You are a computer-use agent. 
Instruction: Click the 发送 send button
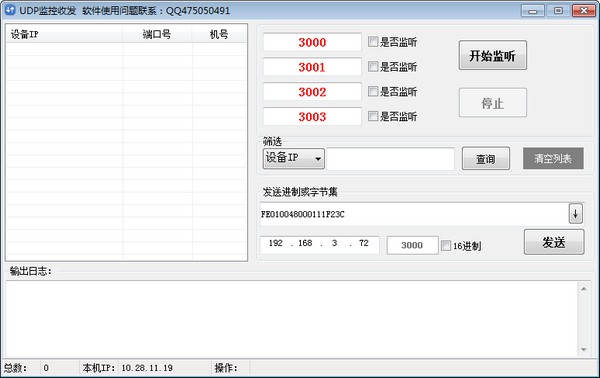pos(554,242)
